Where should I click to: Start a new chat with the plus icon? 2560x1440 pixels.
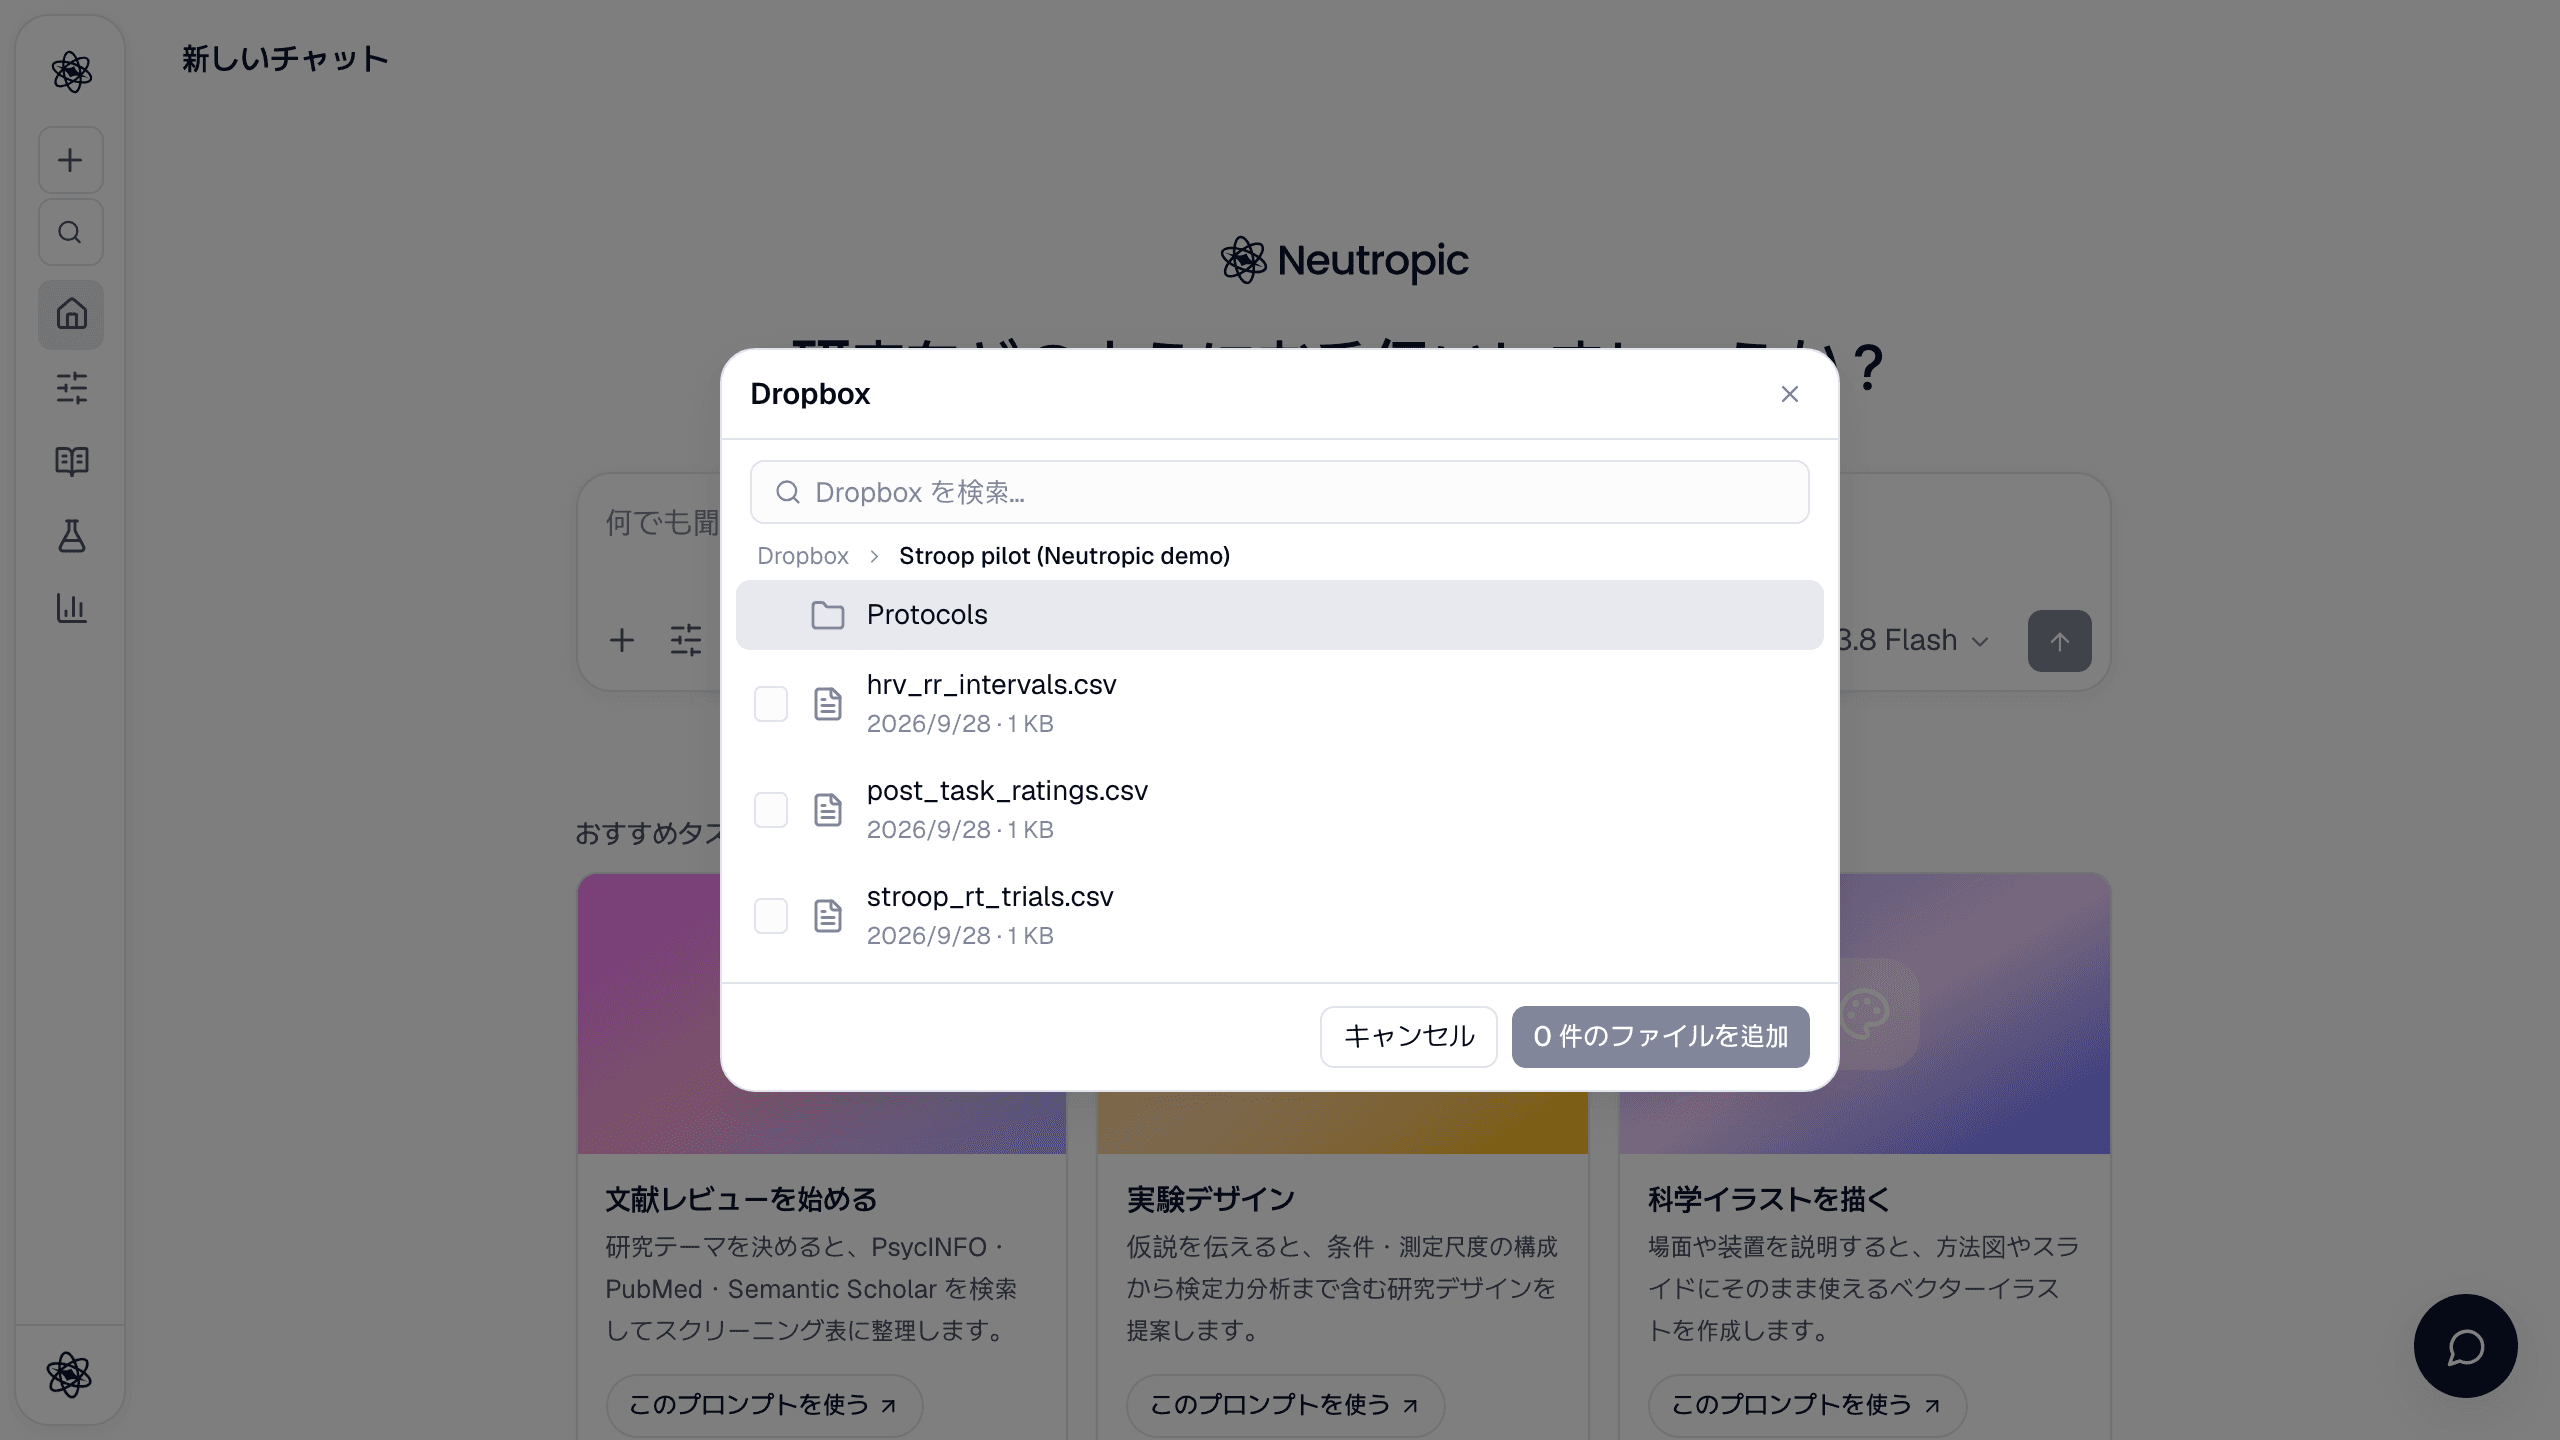click(x=71, y=160)
